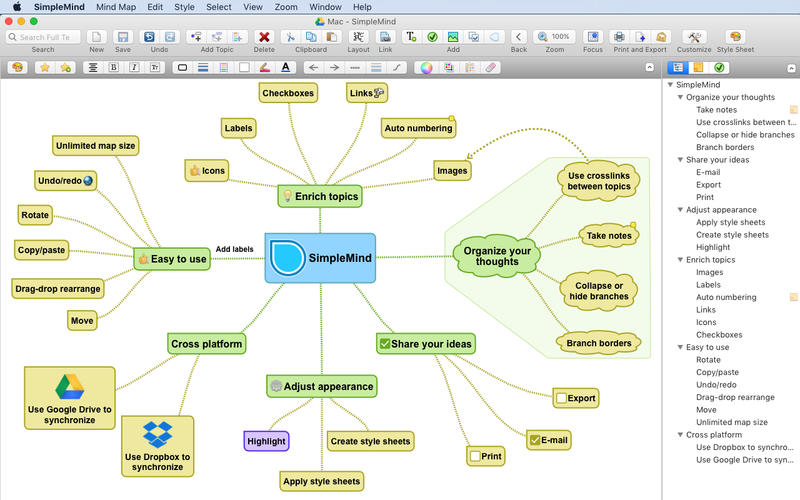
Task: Open the Edit menu
Action: coord(155,7)
